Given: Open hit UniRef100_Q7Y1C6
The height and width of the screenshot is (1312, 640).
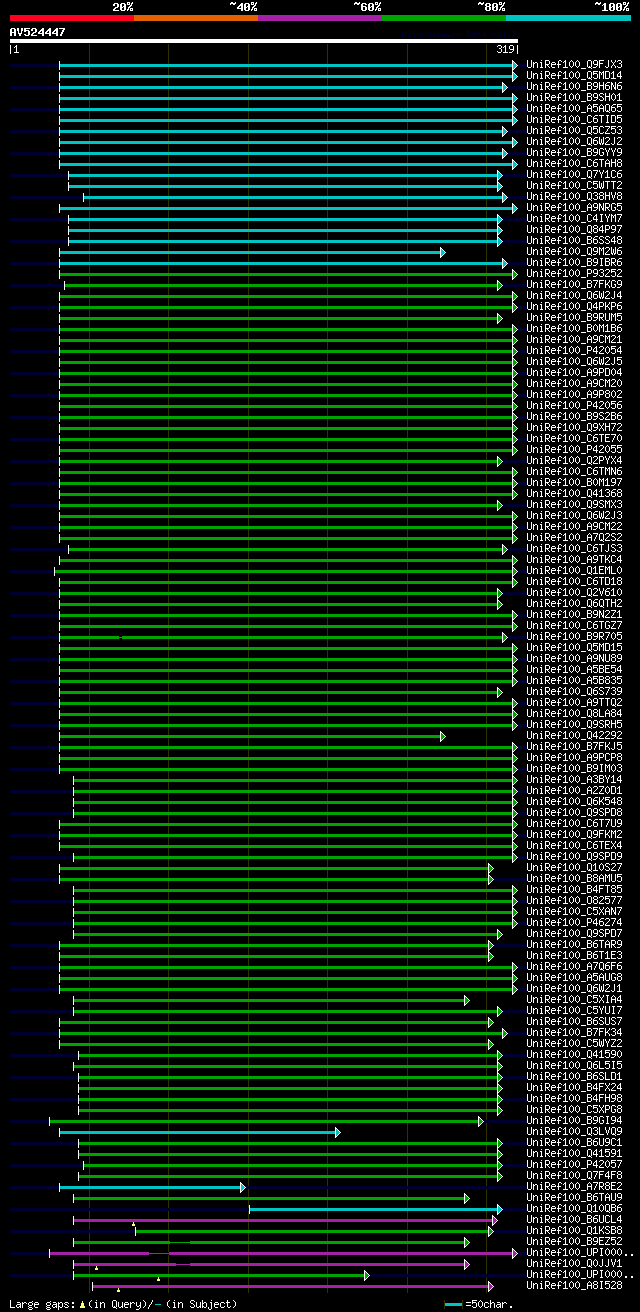Looking at the screenshot, I should point(575,174).
